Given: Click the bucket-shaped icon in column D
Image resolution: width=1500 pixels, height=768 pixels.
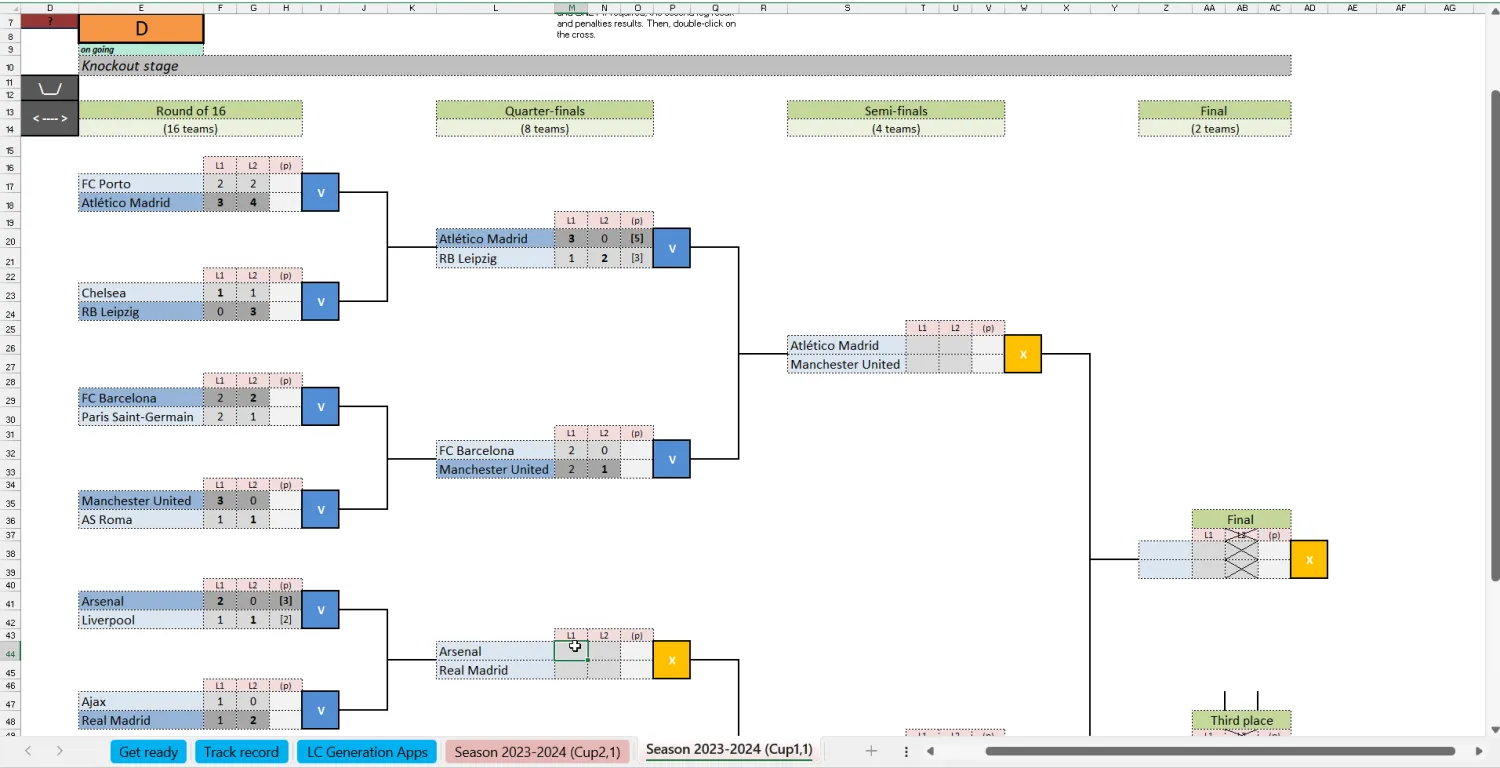Looking at the screenshot, I should coord(50,88).
